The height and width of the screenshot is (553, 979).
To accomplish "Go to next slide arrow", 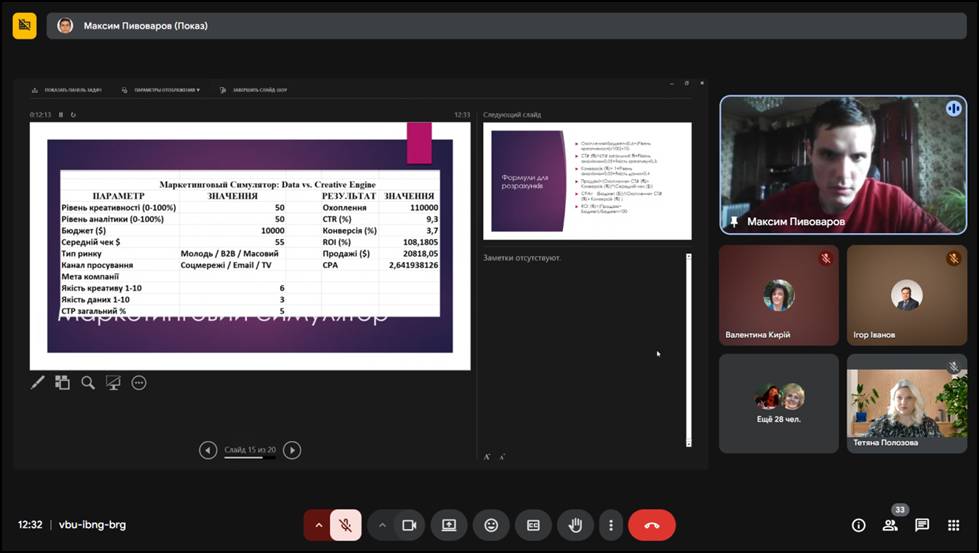I will point(292,450).
